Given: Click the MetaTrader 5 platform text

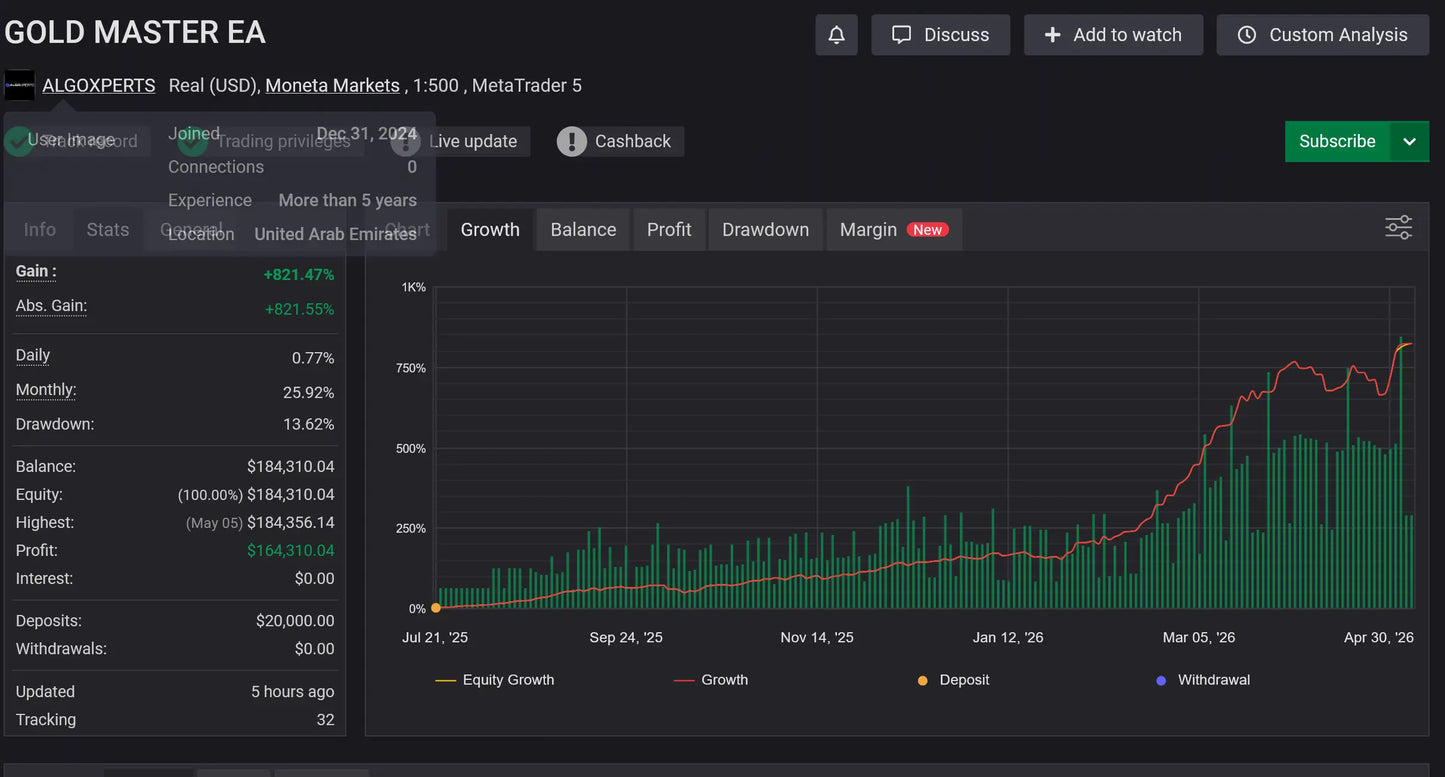Looking at the screenshot, I should point(527,85).
